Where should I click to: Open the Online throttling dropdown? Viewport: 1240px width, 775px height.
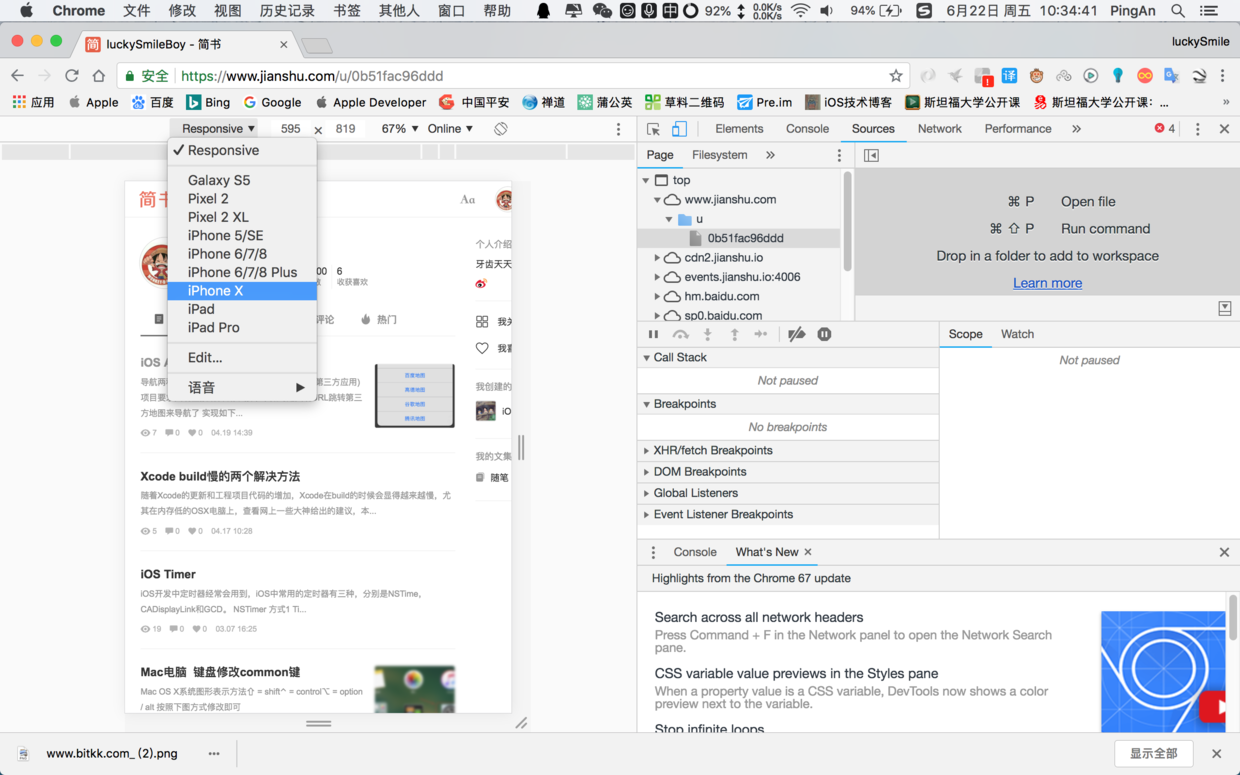click(450, 129)
